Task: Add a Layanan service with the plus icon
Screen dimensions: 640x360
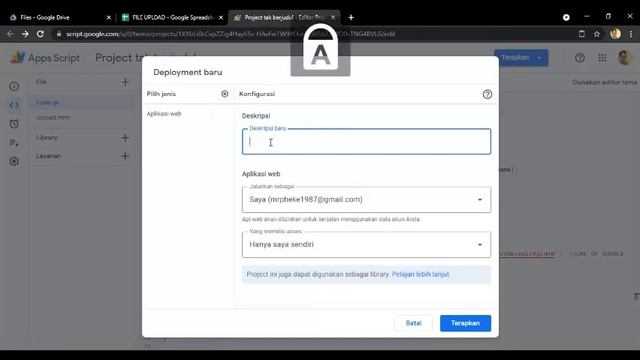Action: (x=125, y=156)
